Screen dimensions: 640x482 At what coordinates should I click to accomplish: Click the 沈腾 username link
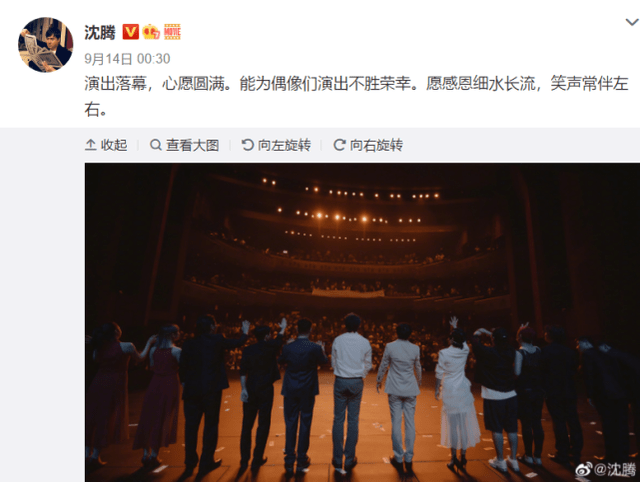[x=100, y=32]
